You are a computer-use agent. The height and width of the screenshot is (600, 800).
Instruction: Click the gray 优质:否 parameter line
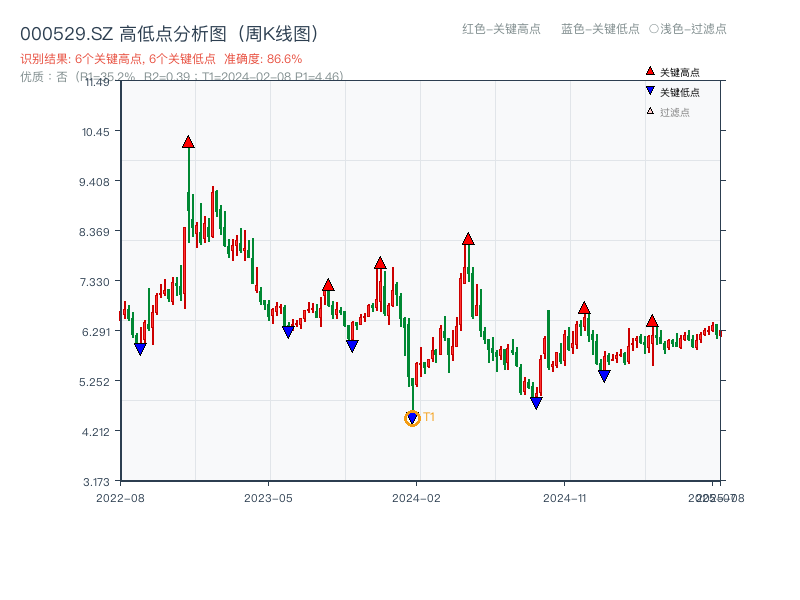point(182,77)
